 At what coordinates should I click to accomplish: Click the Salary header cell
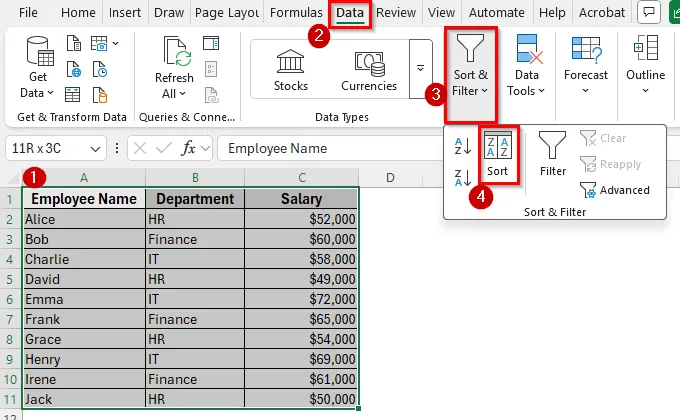[301, 199]
